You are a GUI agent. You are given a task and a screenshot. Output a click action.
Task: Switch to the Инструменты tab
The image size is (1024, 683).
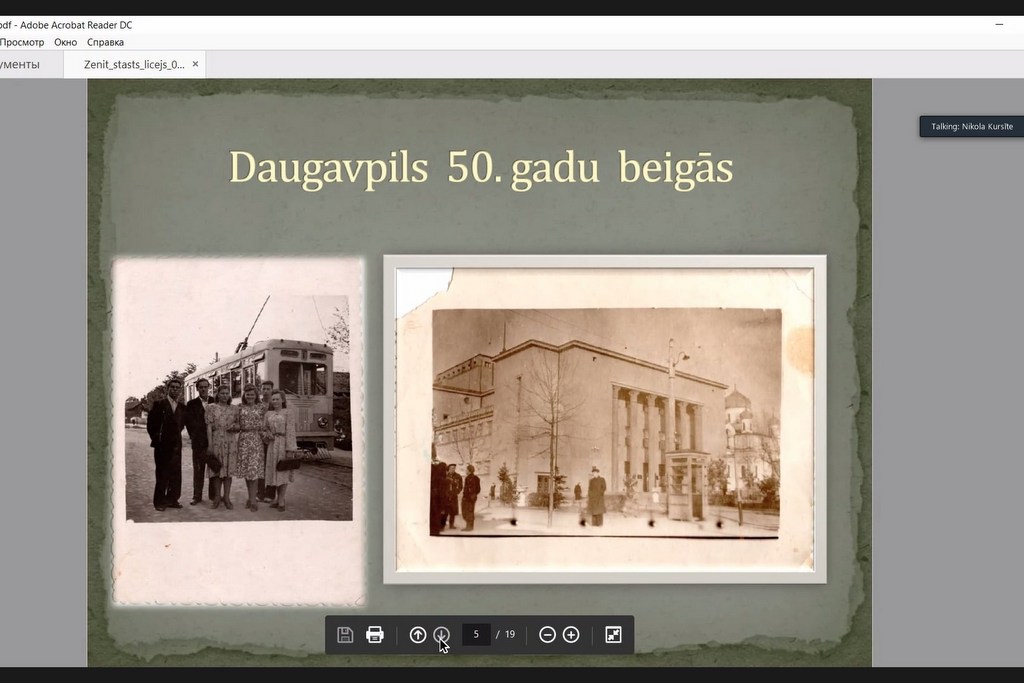20,65
